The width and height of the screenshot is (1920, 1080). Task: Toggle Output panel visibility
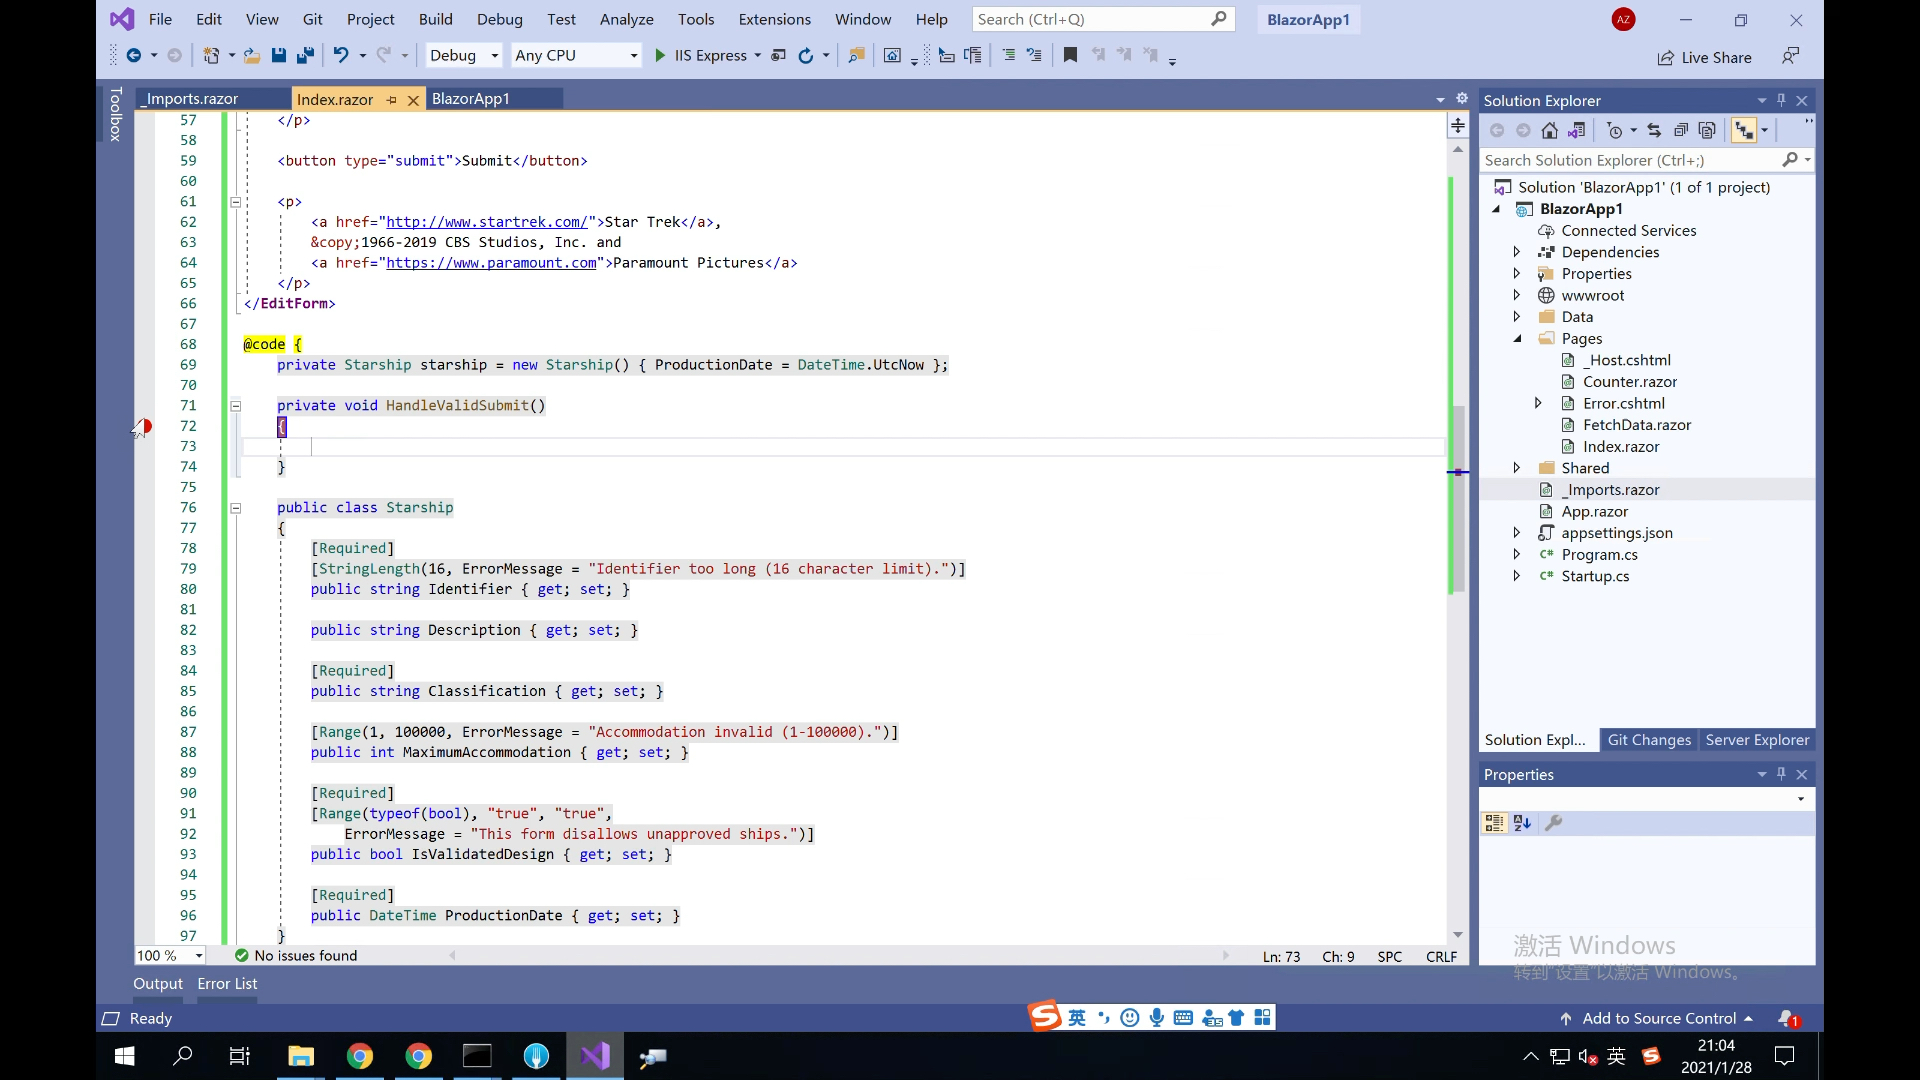coord(157,982)
